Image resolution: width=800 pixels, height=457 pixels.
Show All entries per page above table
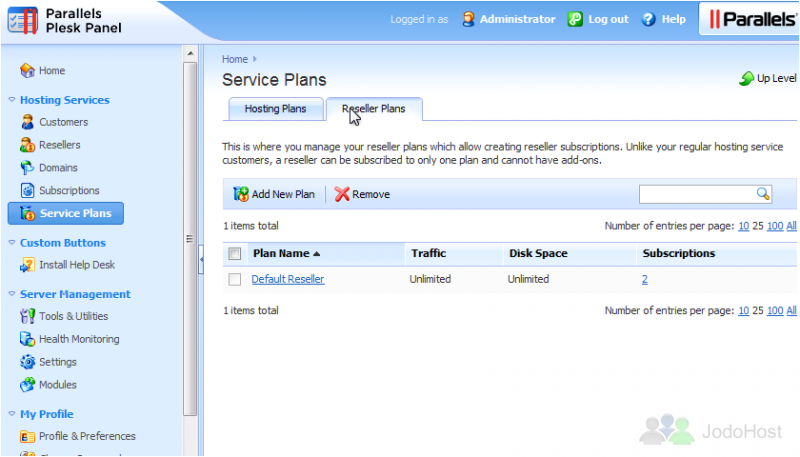click(x=791, y=226)
